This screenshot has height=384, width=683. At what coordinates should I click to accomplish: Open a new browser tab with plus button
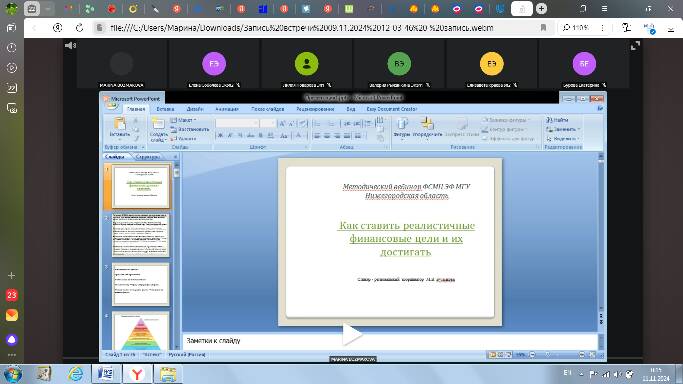point(541,8)
